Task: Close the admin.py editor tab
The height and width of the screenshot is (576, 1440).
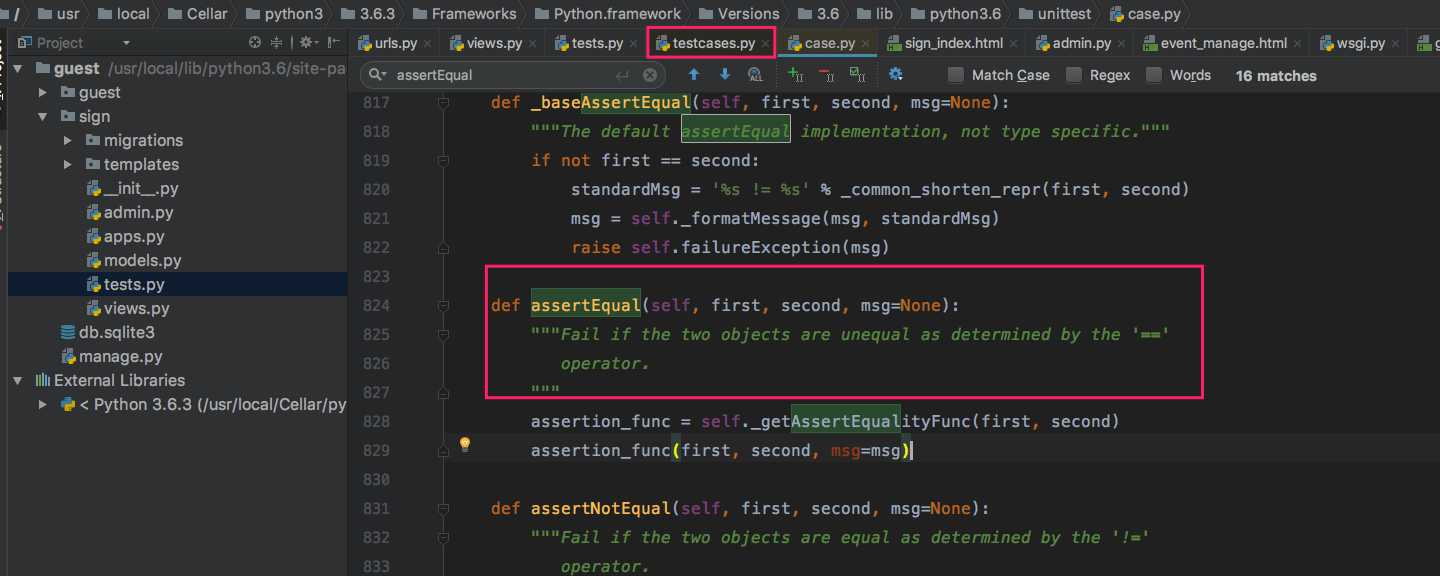Action: pyautogui.click(x=1122, y=44)
